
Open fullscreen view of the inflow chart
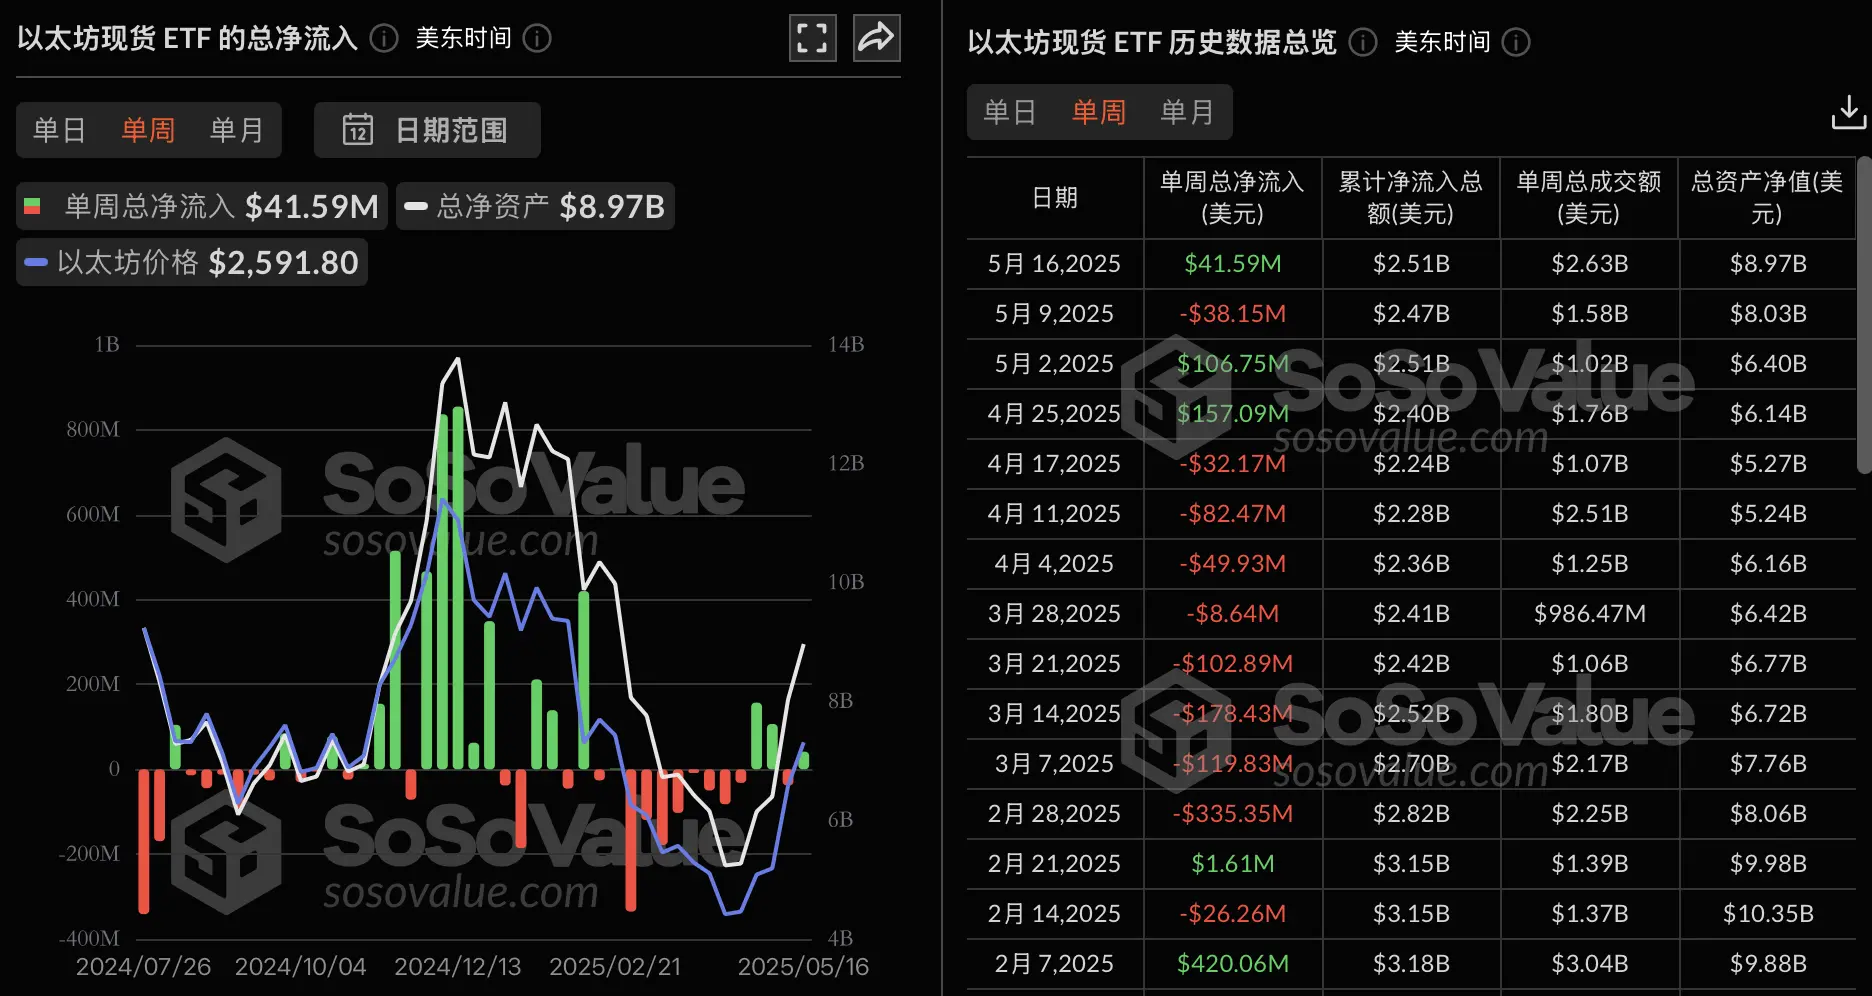click(812, 37)
